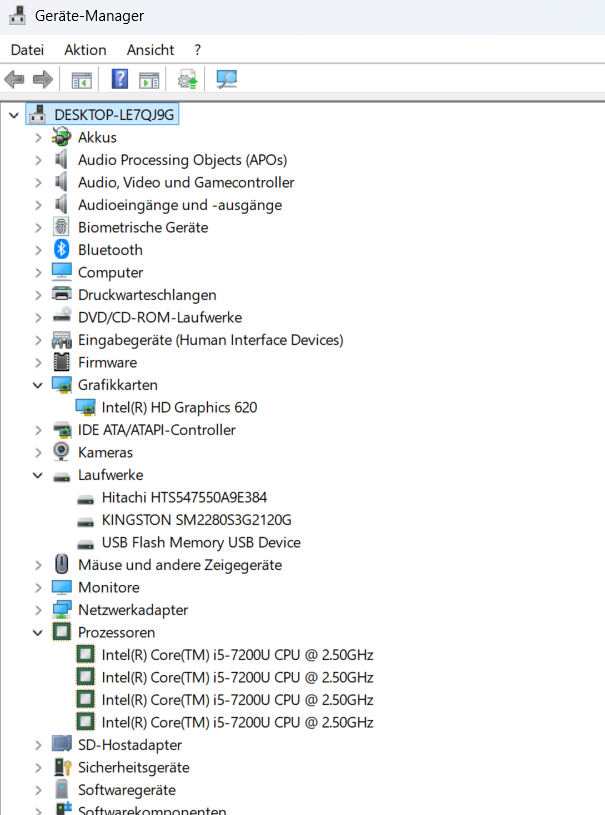The height and width of the screenshot is (815, 605).
Task: Select the Computer category label
Action: [x=110, y=272]
